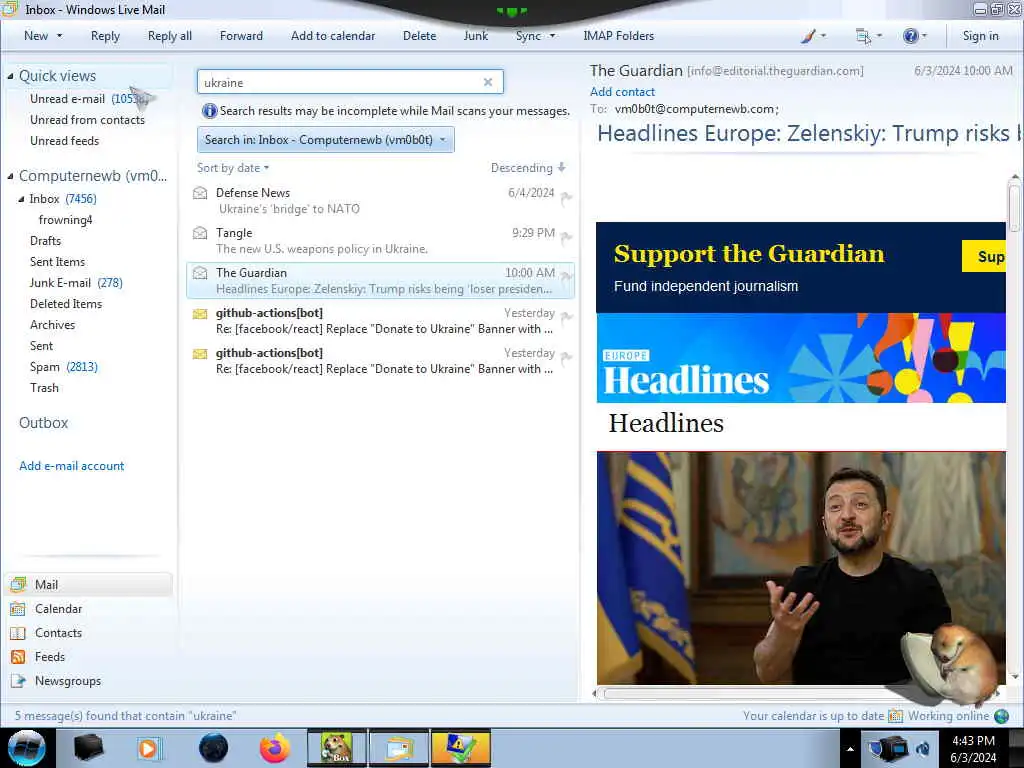
Task: Show hidden tray icons arrow
Action: (x=850, y=749)
